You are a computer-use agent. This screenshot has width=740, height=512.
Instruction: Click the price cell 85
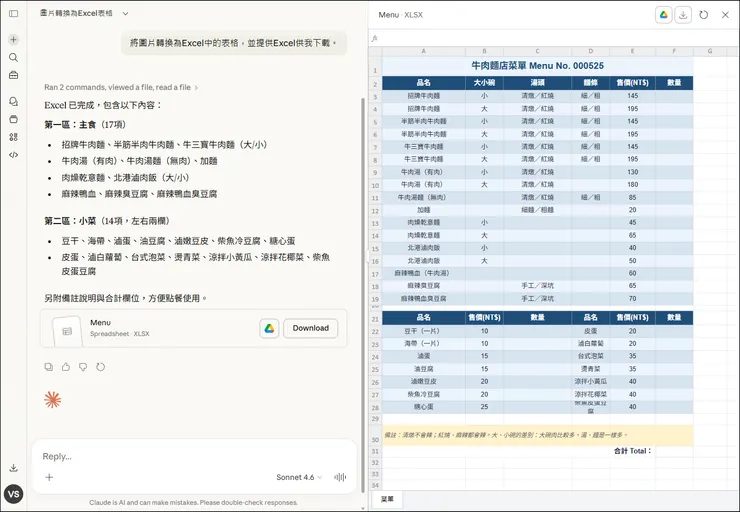point(632,197)
